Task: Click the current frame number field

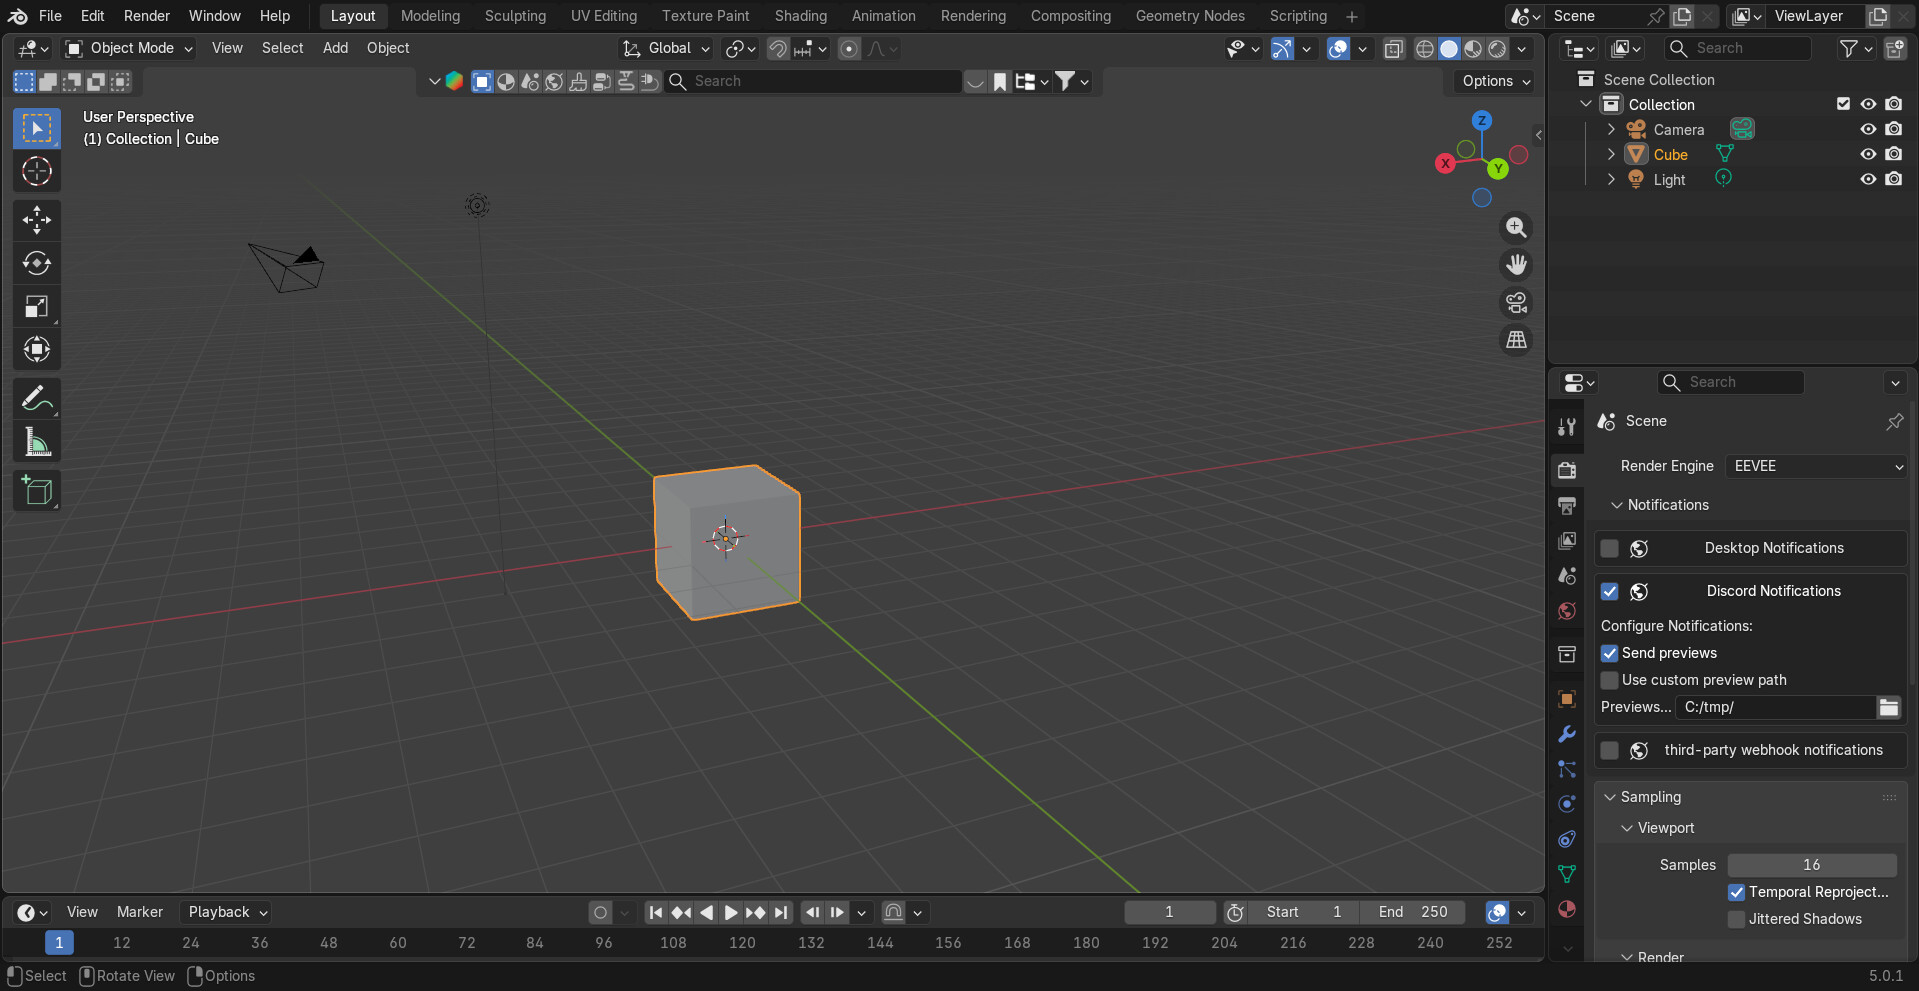Action: click(1169, 912)
